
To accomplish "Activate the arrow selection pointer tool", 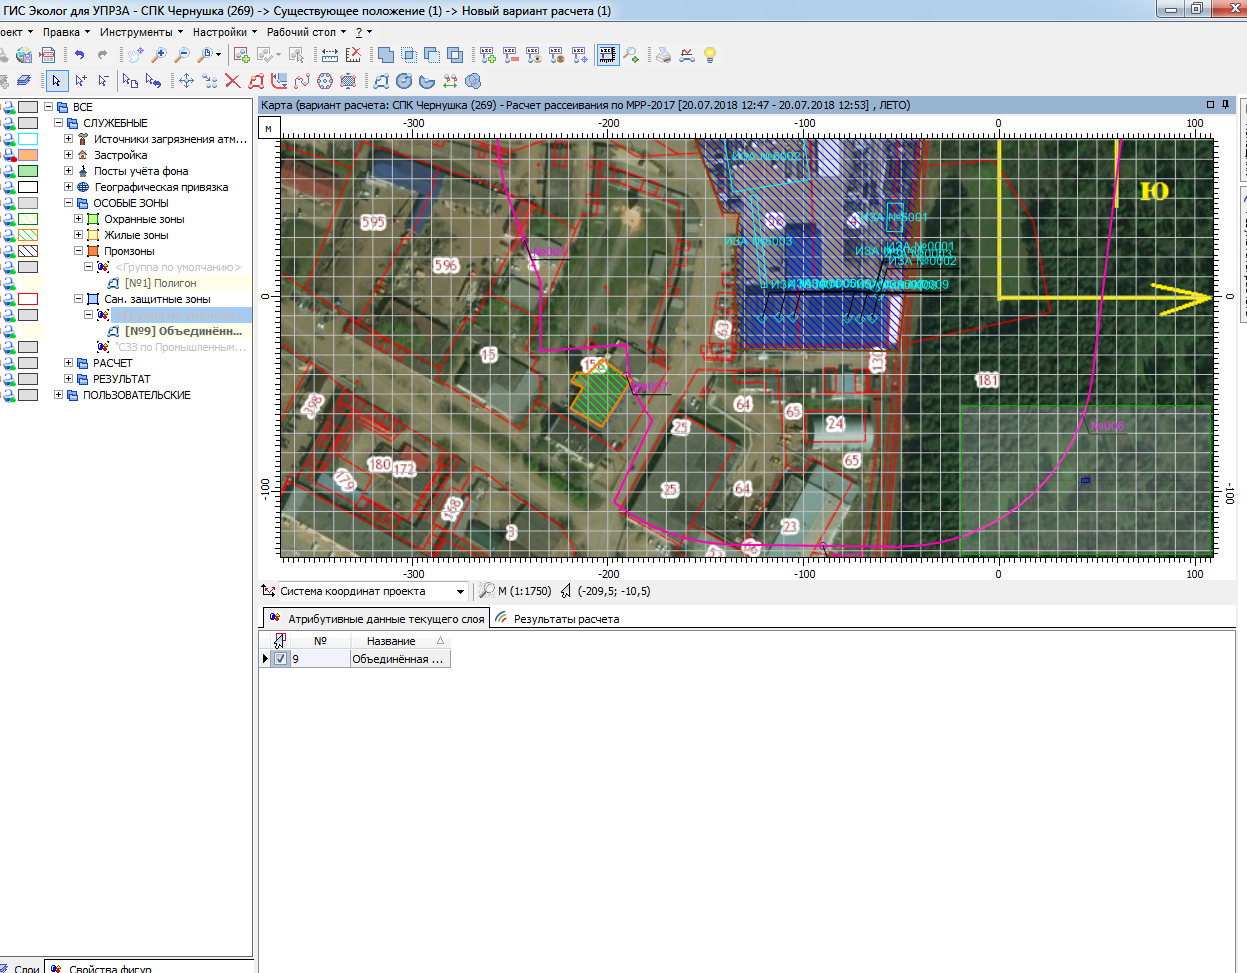I will (57, 81).
